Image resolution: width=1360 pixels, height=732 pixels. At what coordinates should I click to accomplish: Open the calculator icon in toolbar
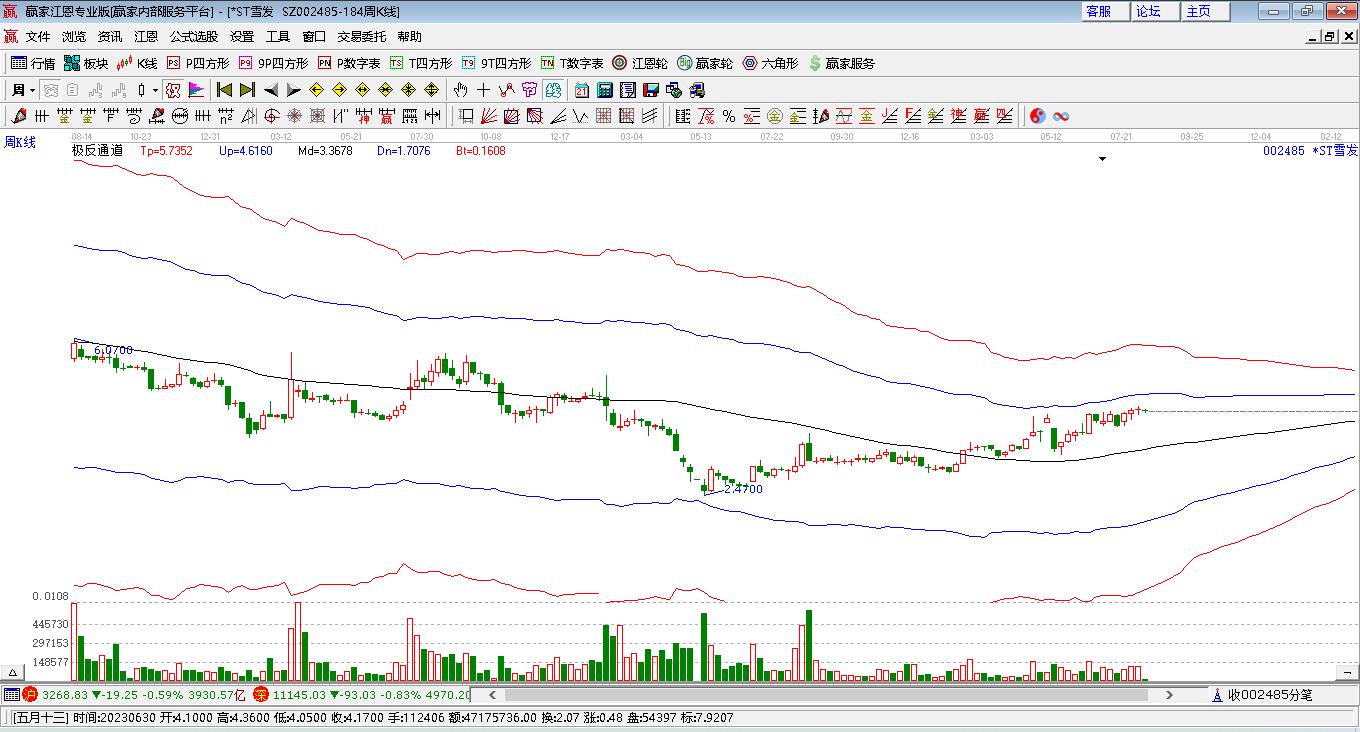tap(604, 90)
